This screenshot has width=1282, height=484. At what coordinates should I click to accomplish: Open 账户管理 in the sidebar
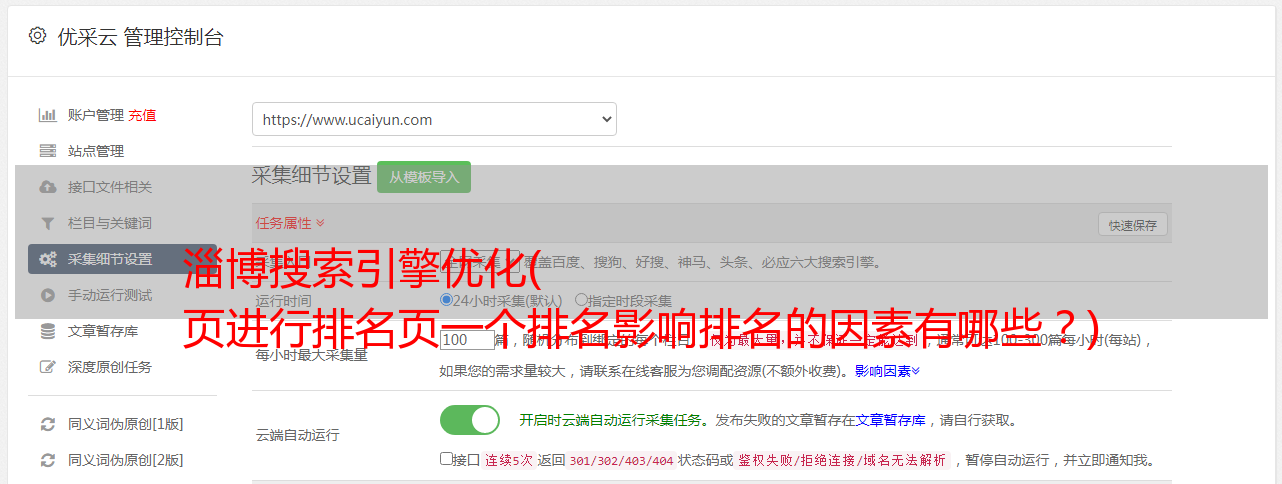[x=96, y=115]
